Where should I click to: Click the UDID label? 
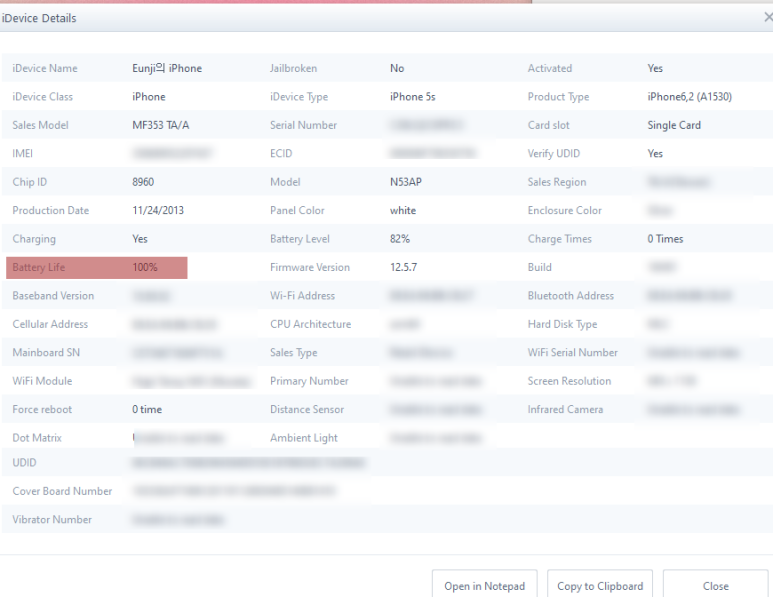click(x=24, y=462)
